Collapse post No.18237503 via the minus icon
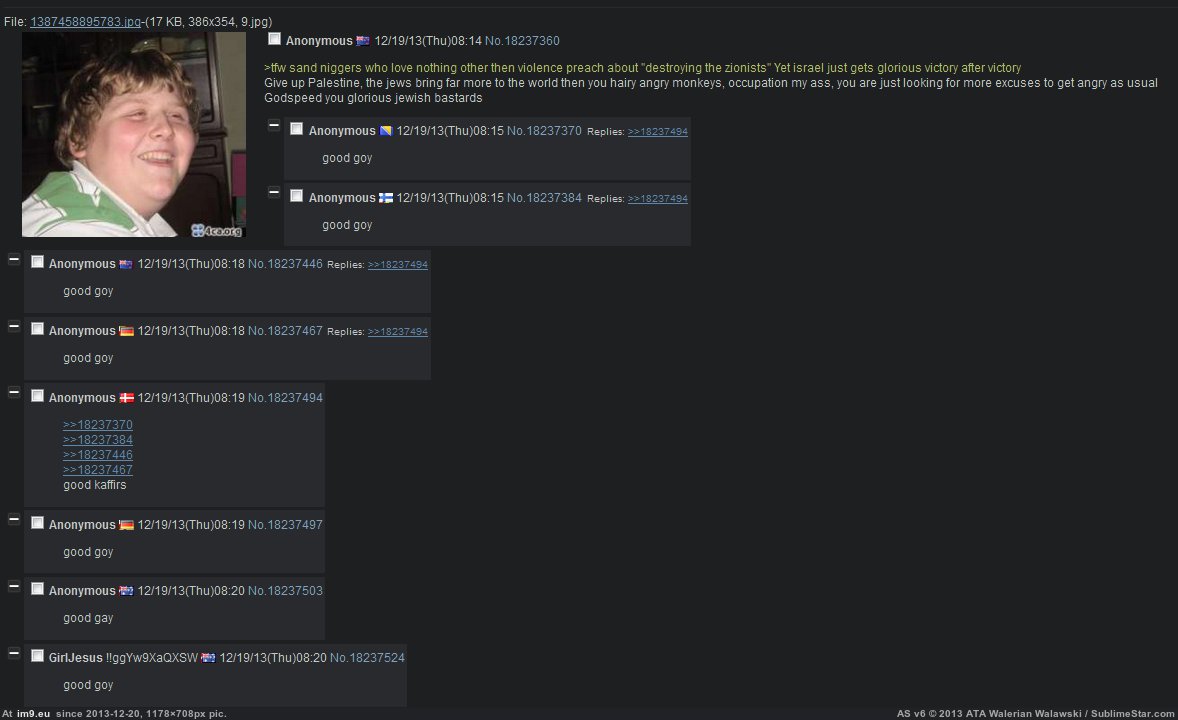 point(14,586)
